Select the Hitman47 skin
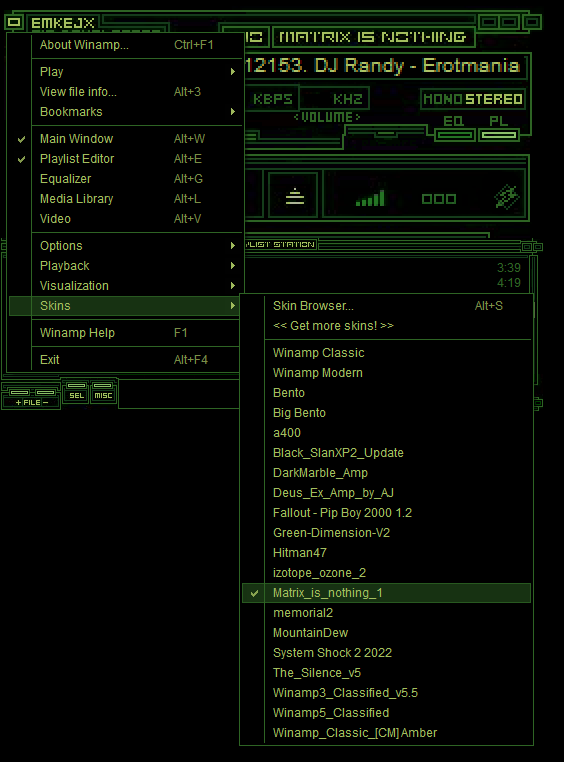Screen dimensions: 564x762 (x=386, y=553)
